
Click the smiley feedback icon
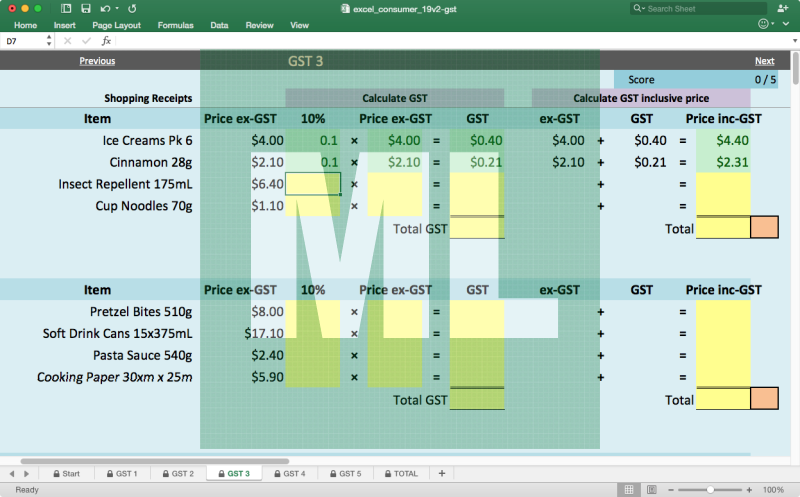tap(764, 24)
